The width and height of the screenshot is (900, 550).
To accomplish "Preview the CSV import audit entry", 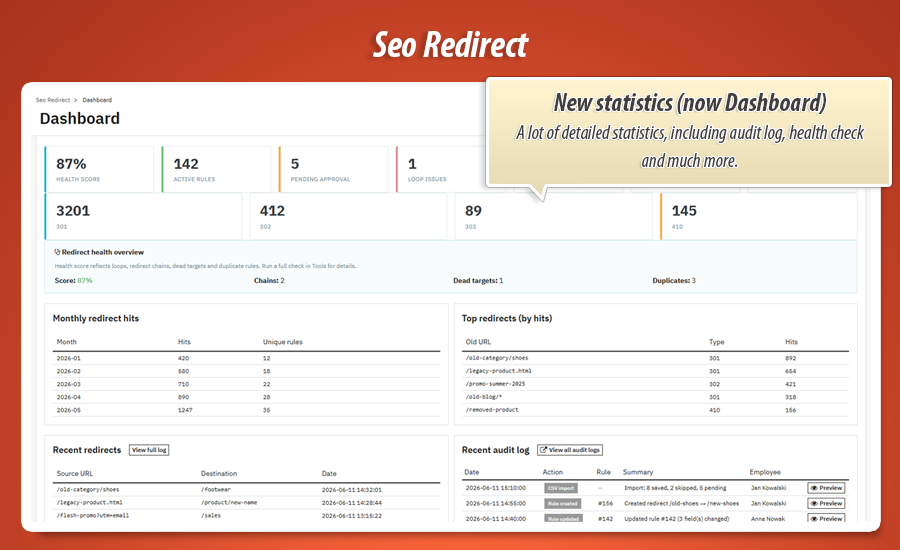I will point(827,488).
